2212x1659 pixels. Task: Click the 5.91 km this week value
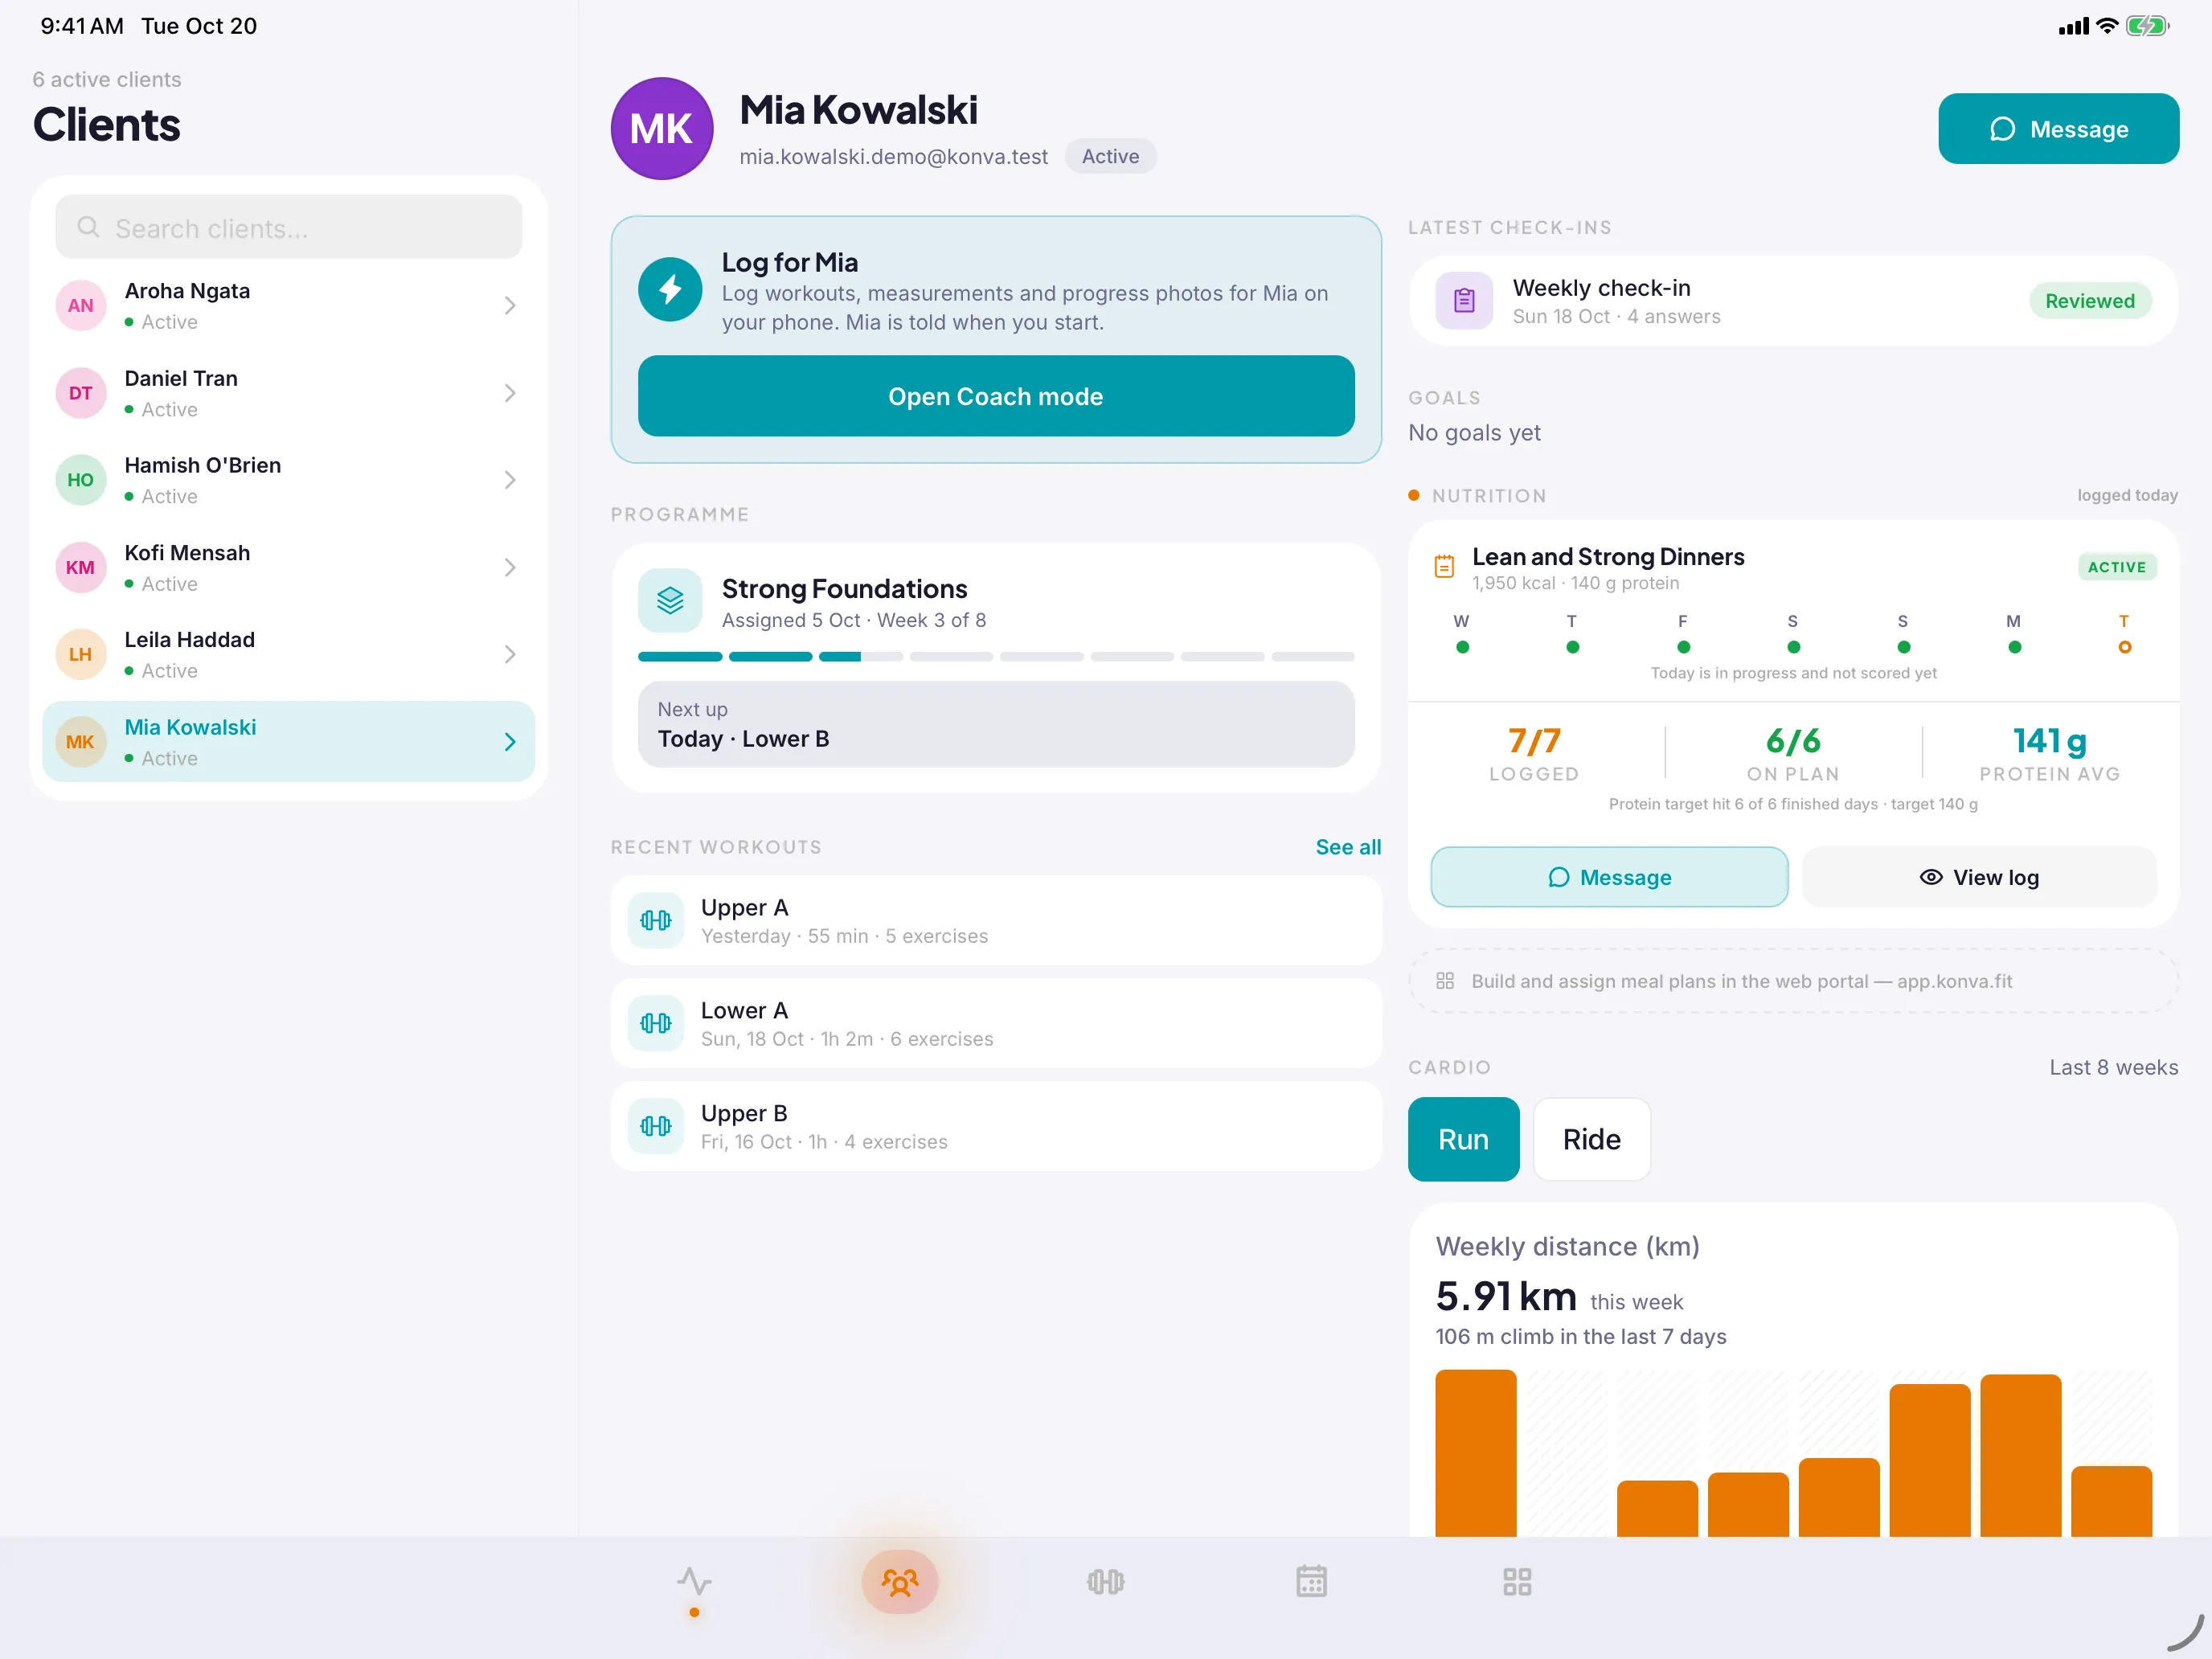coord(1506,1296)
